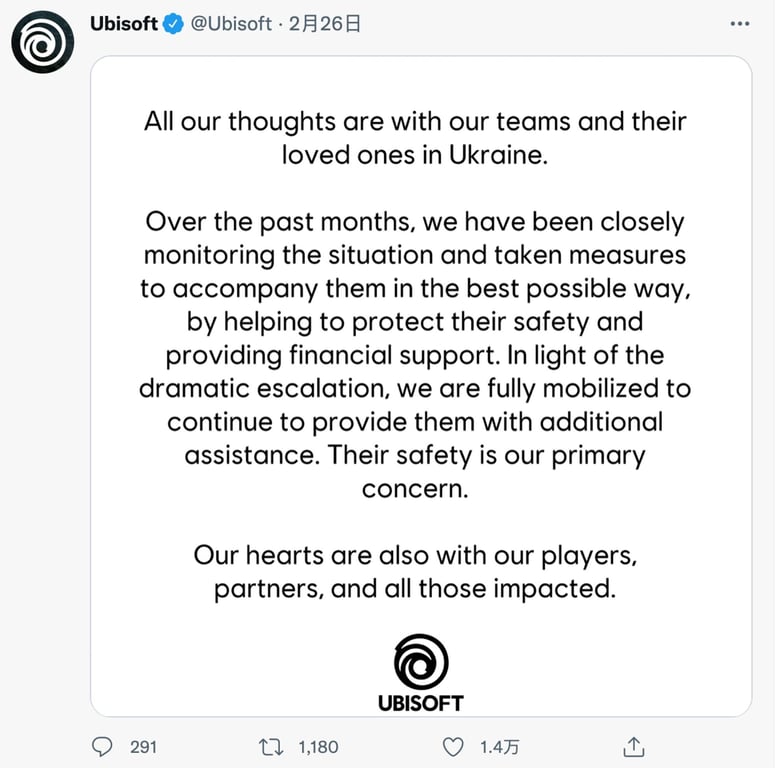View the 291 replies count
778x768 pixels.
tap(143, 747)
